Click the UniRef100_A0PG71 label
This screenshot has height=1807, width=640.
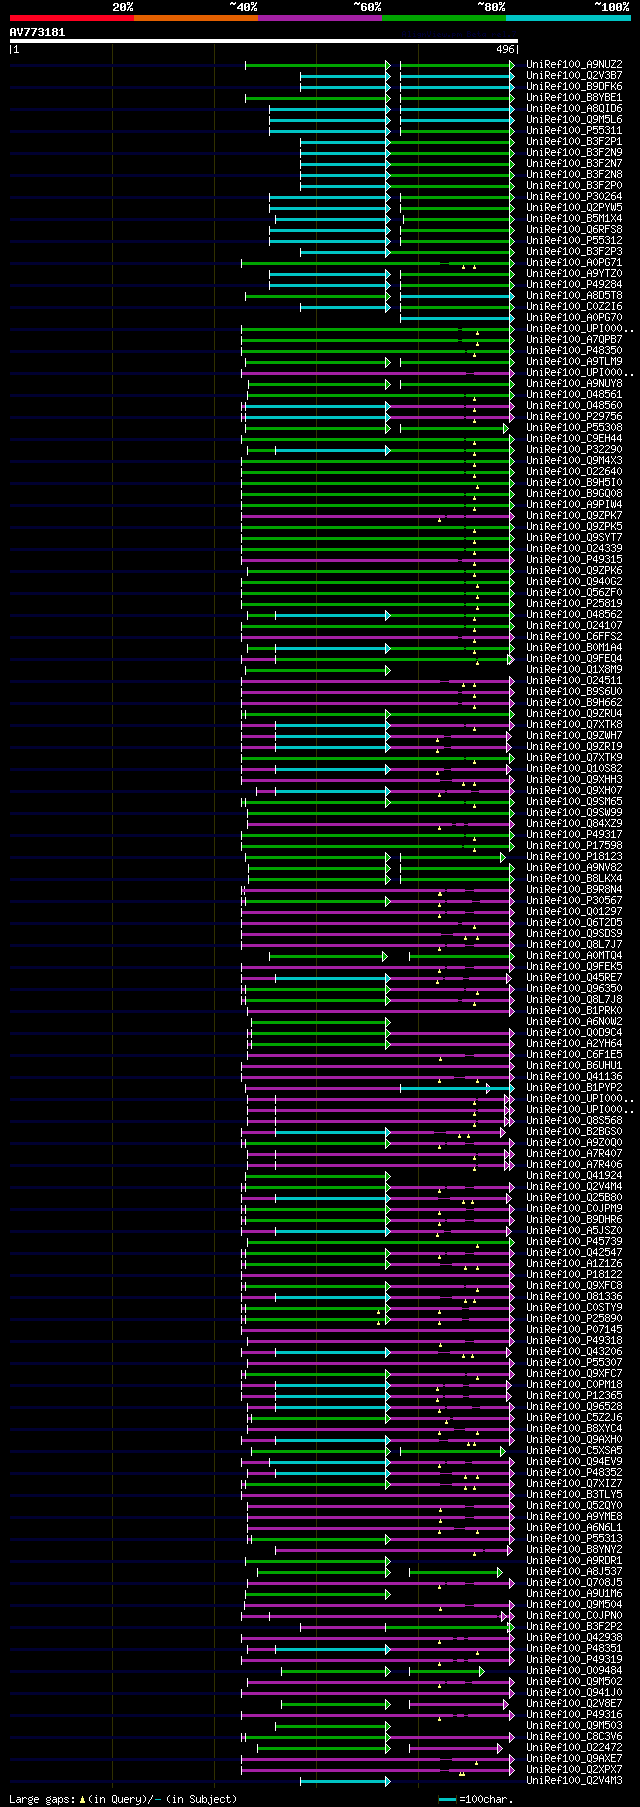(x=574, y=262)
